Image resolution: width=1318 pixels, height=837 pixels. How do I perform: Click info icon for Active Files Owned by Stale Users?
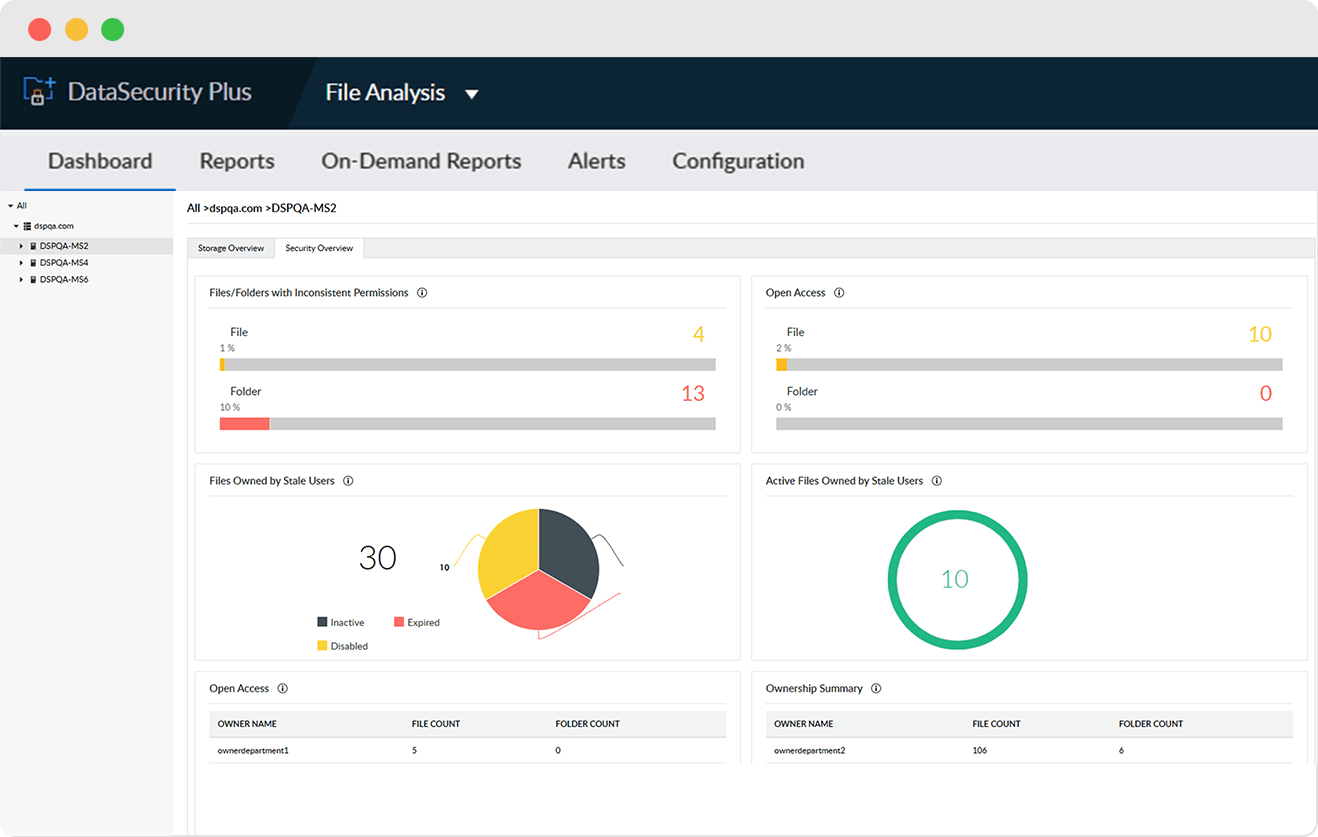(x=937, y=481)
